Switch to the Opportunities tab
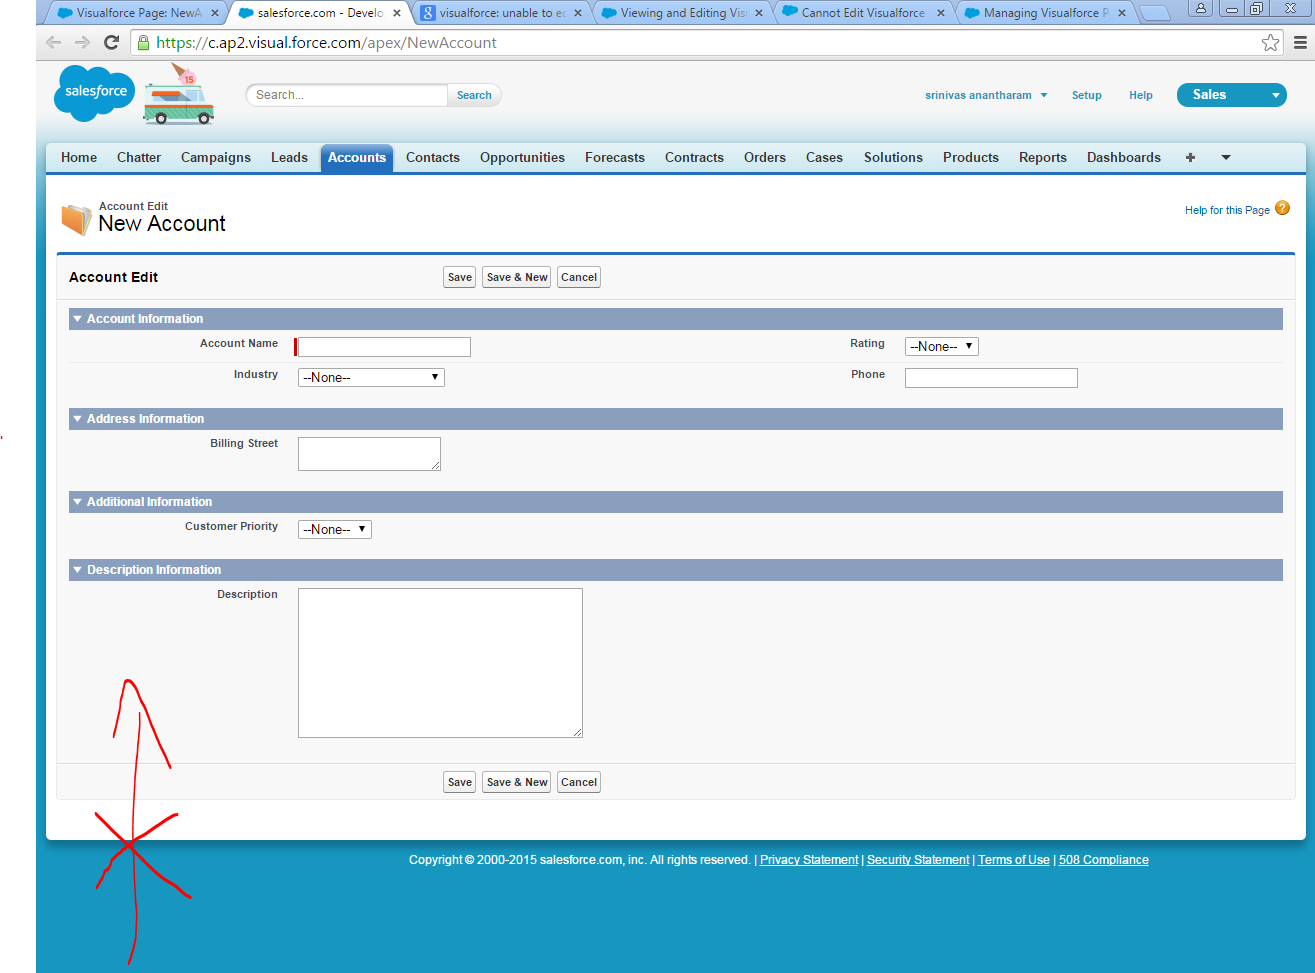This screenshot has height=973, width=1315. [x=522, y=158]
